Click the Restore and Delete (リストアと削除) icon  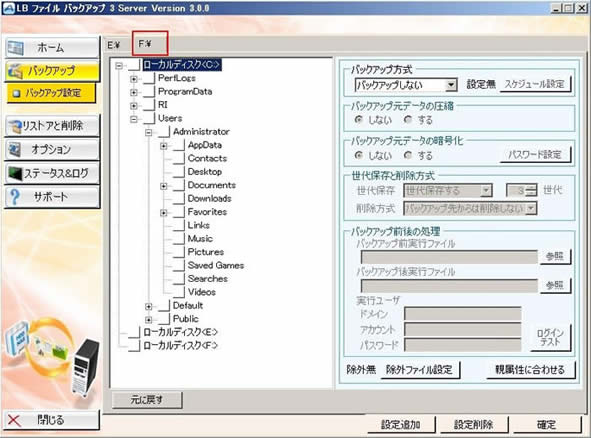[x=15, y=126]
